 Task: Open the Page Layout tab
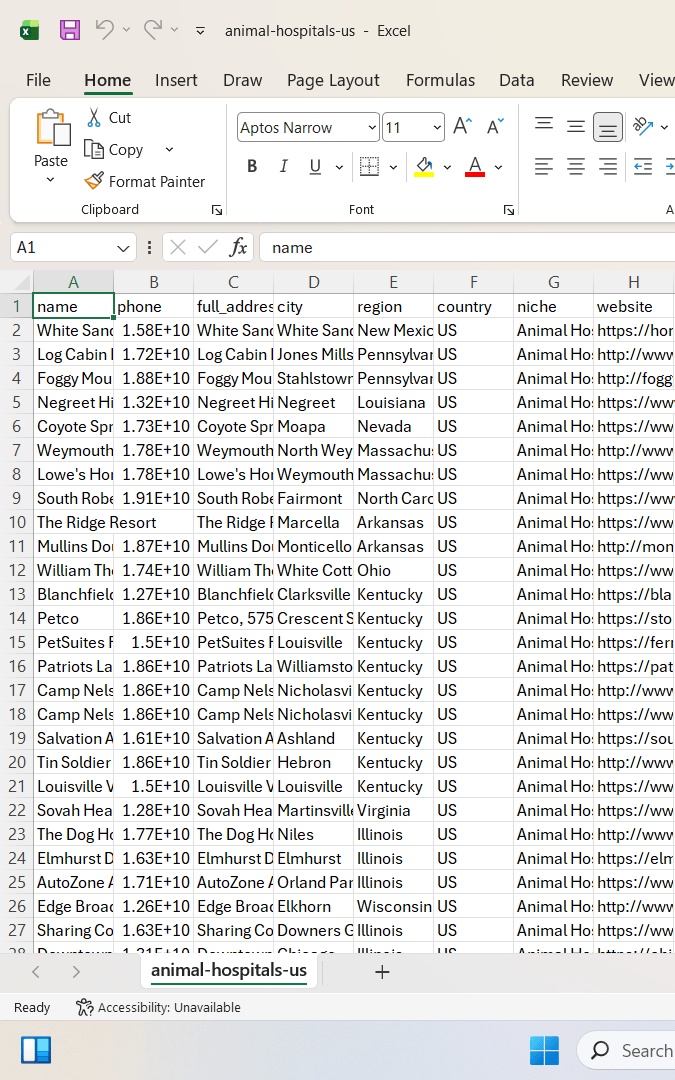tap(333, 81)
